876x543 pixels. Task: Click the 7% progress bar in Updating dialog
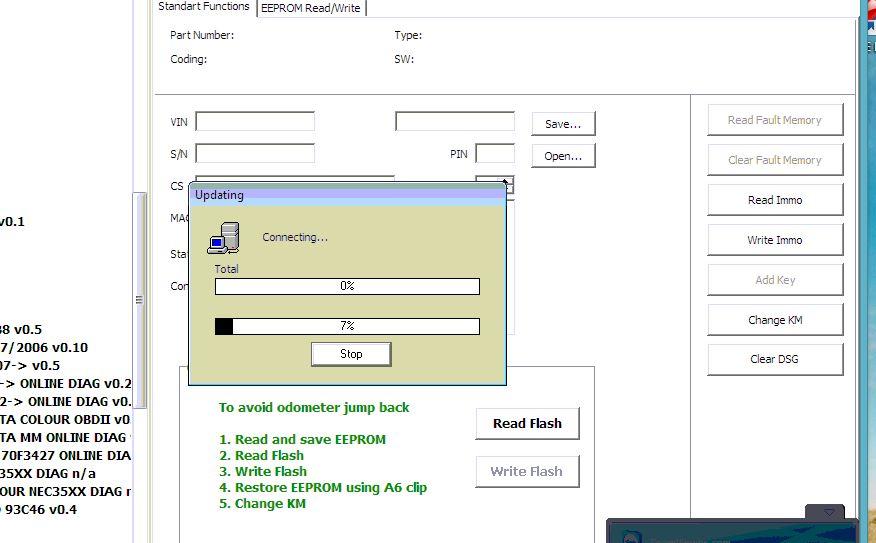click(347, 326)
